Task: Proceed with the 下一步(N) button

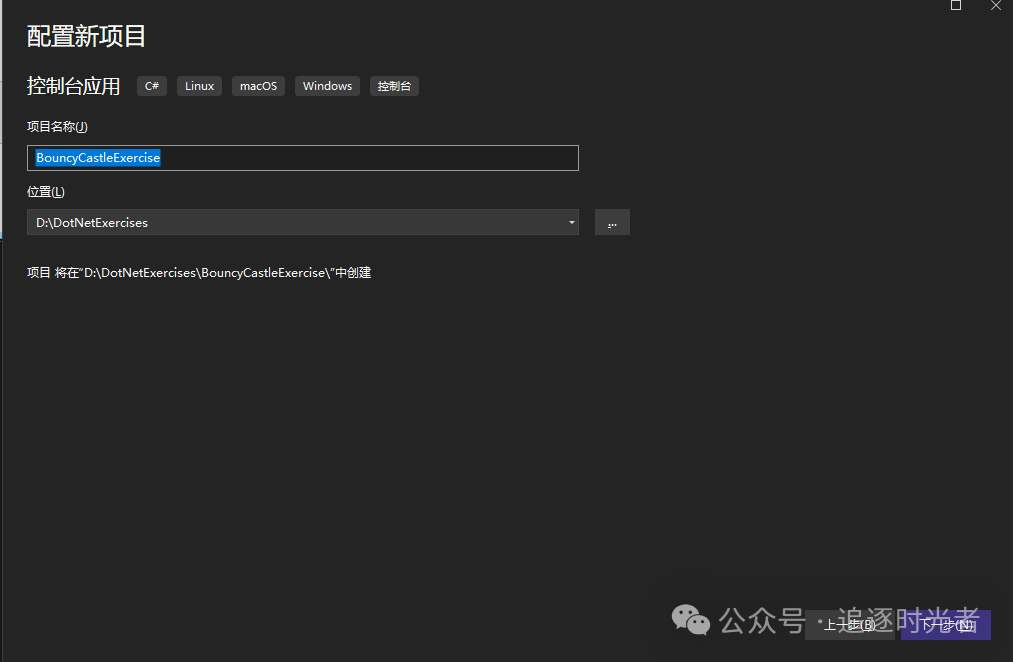Action: 946,625
